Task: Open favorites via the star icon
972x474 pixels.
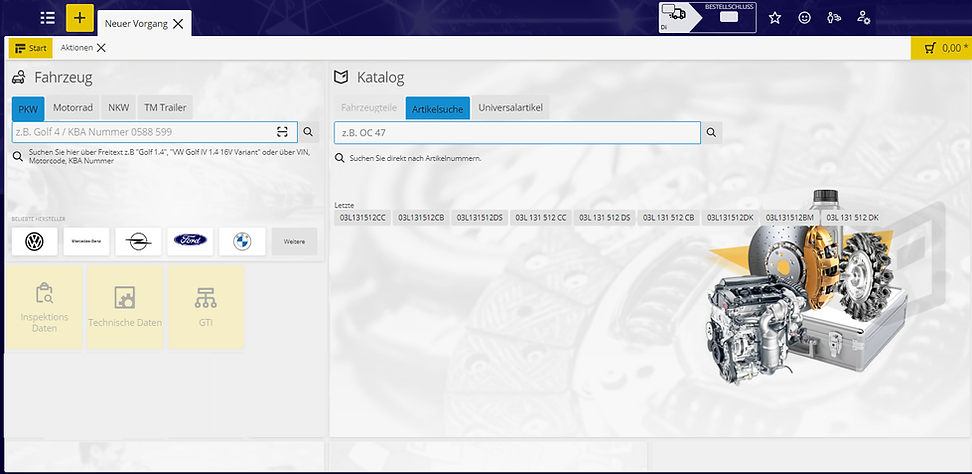Action: (x=775, y=18)
